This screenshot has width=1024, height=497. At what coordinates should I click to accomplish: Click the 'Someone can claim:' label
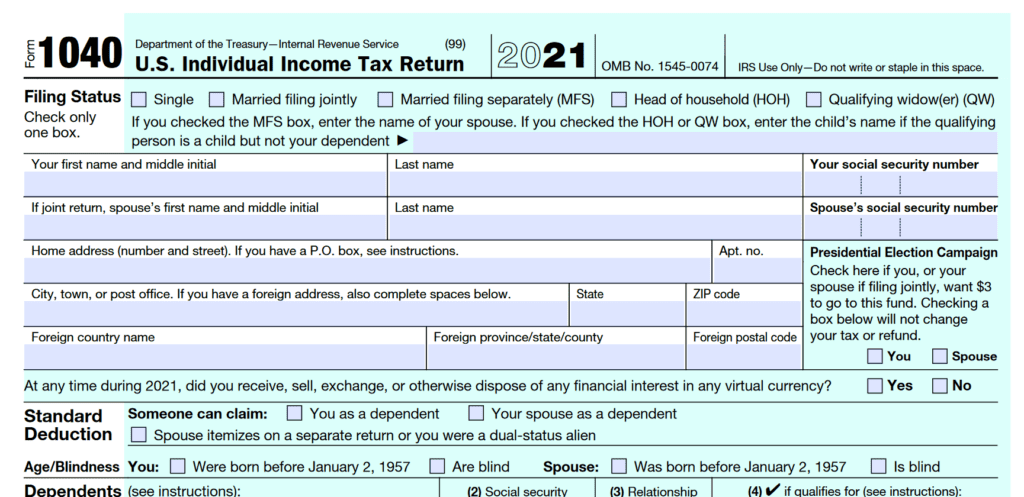click(x=198, y=413)
